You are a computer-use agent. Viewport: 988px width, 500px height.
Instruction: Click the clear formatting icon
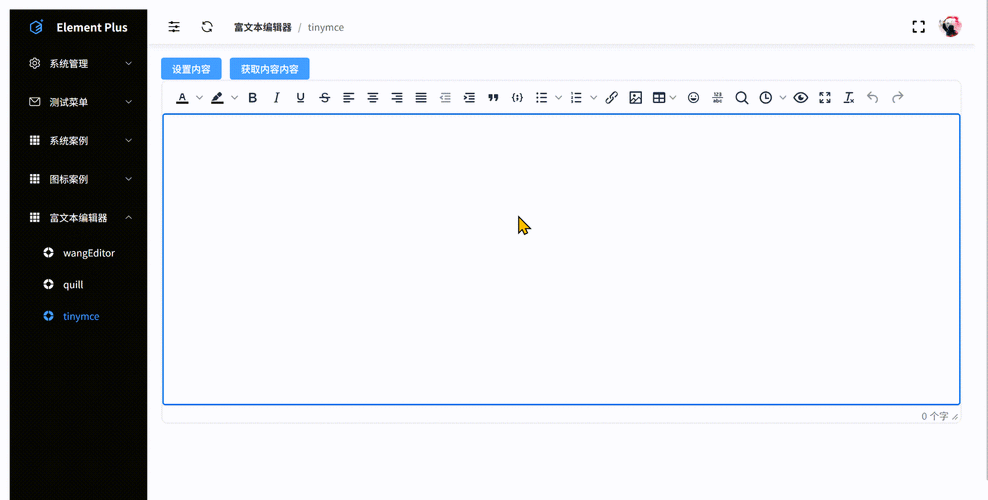(849, 98)
